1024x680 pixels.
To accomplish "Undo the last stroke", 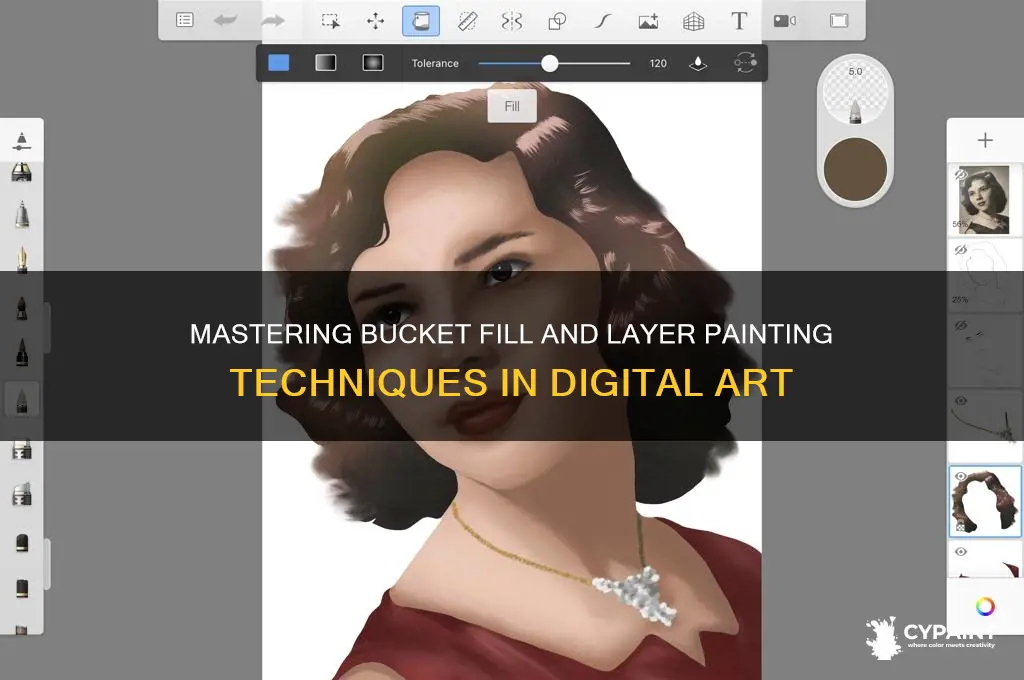I will click(225, 21).
